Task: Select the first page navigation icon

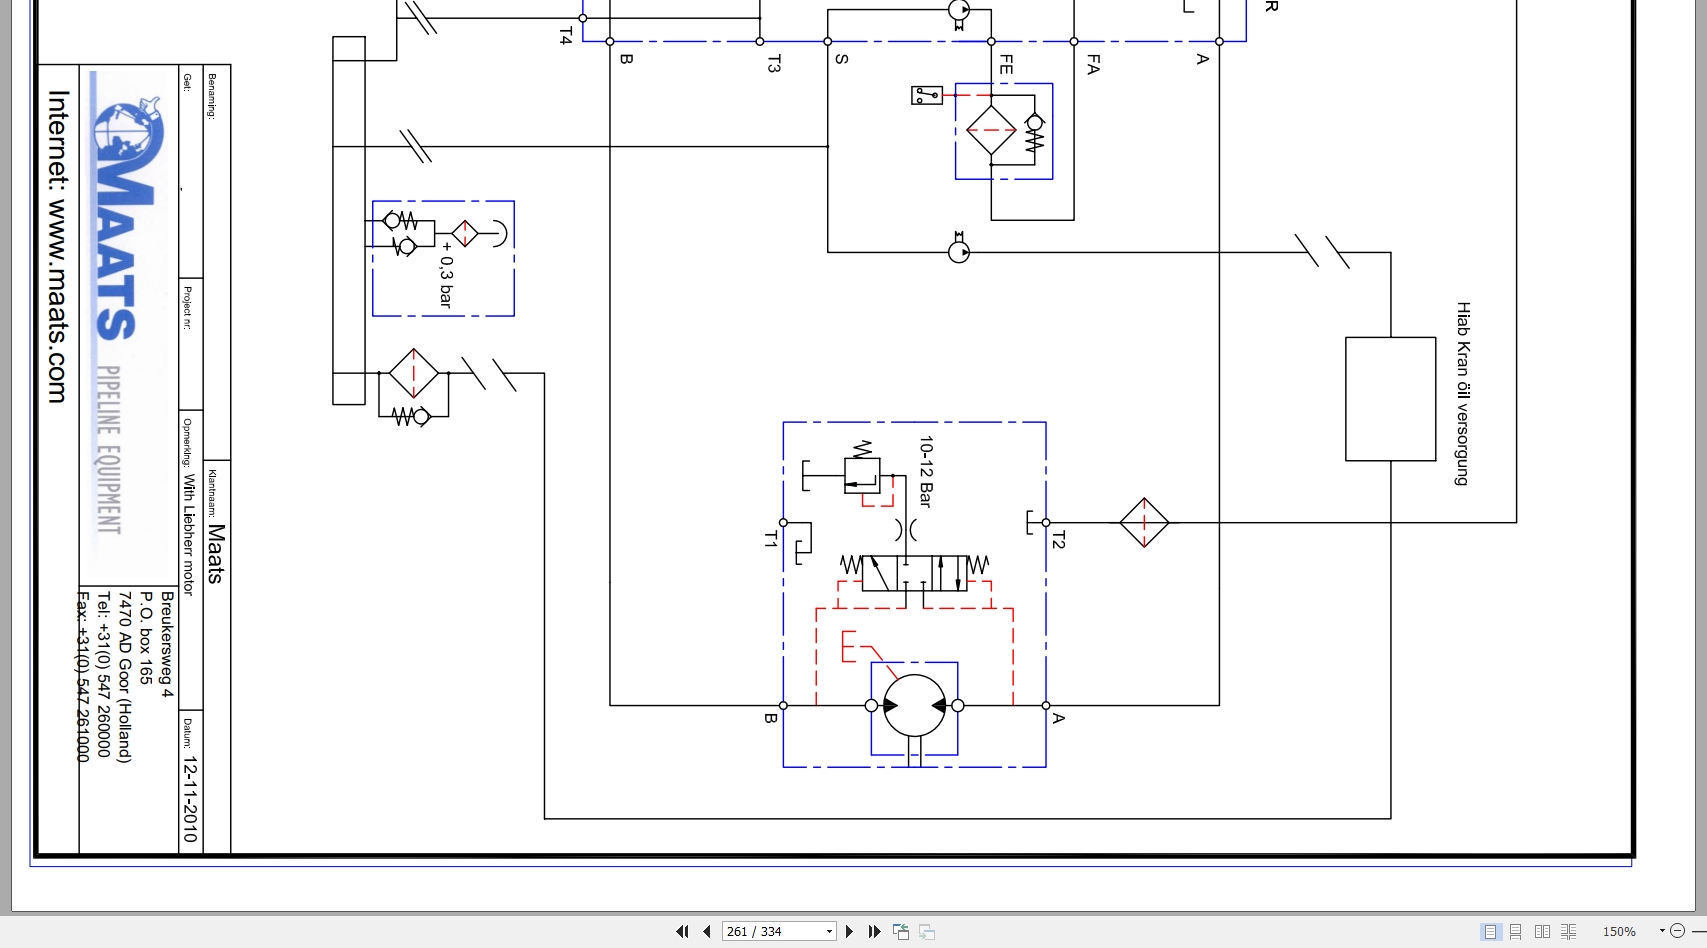Action: (x=683, y=931)
